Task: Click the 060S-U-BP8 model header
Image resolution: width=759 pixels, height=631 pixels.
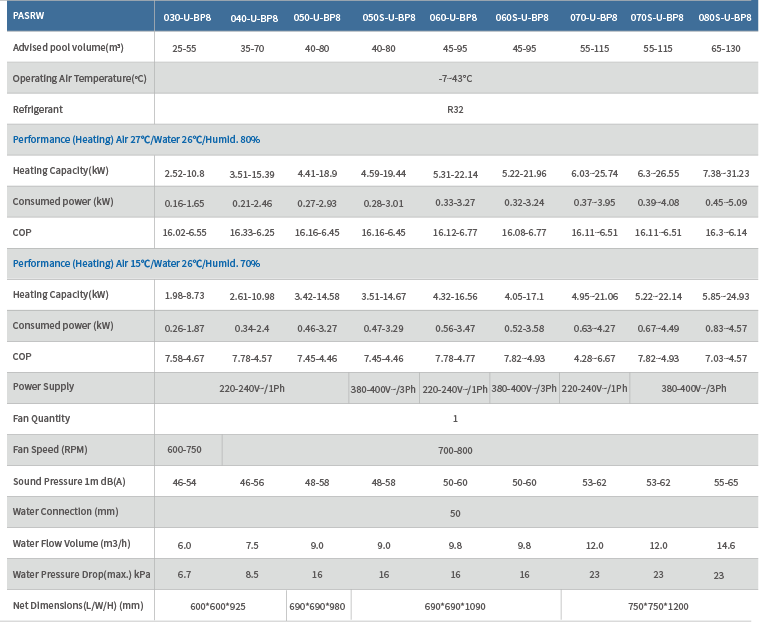Action: point(521,18)
